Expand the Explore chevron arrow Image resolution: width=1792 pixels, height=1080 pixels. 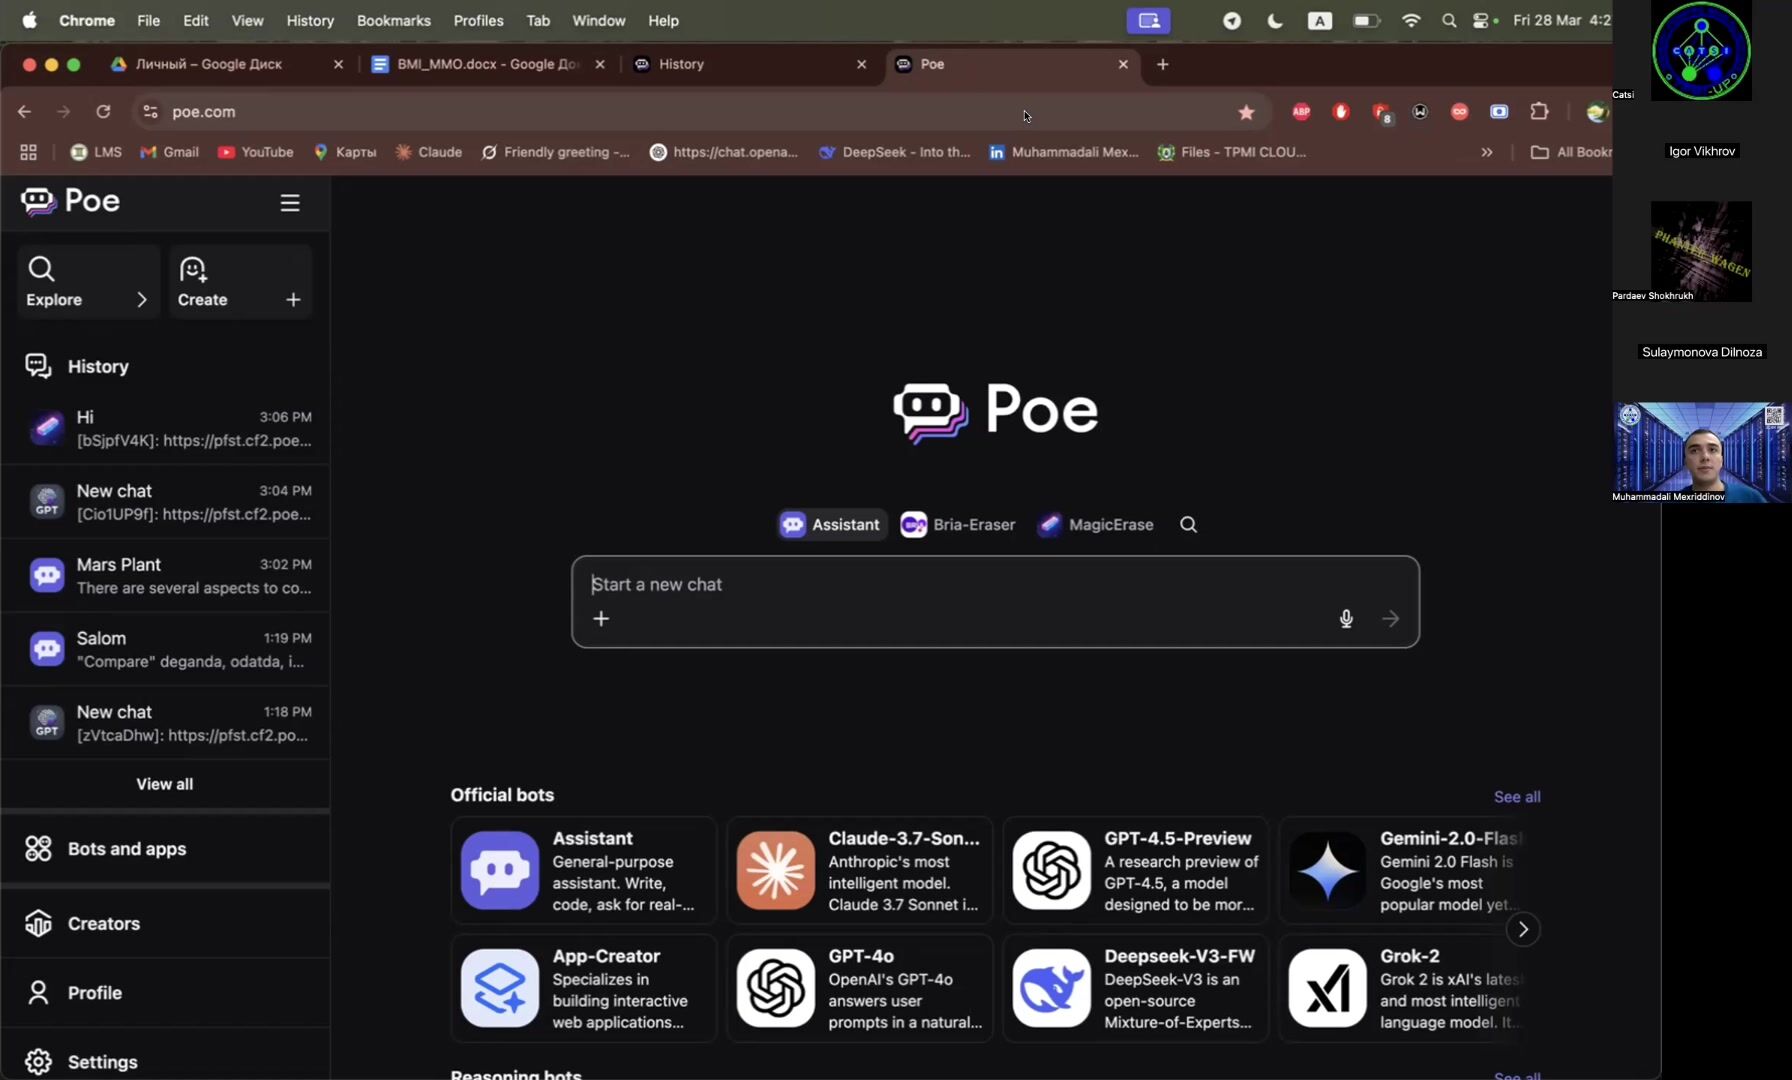tap(141, 300)
